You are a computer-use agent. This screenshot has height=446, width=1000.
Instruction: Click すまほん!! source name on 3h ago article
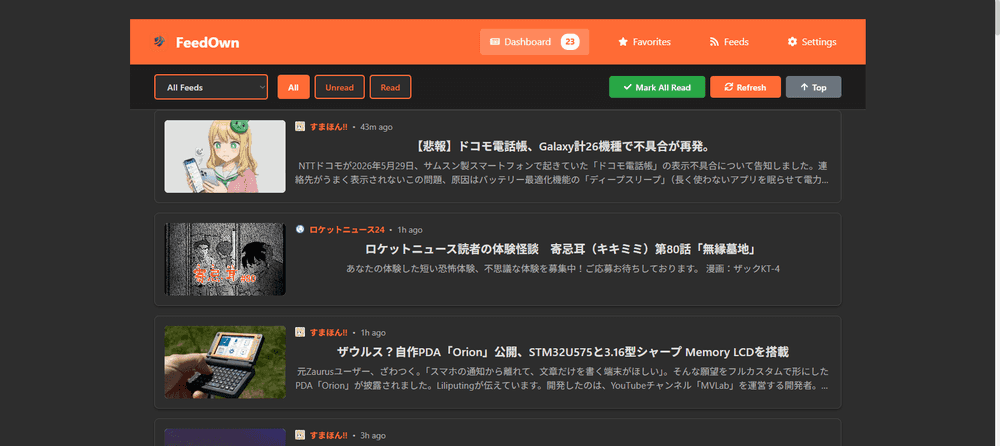tap(328, 435)
